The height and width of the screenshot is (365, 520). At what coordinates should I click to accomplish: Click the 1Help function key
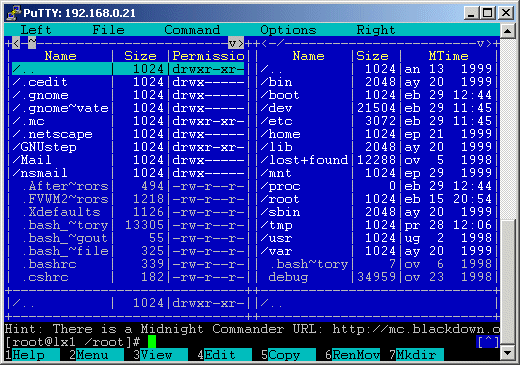pyautogui.click(x=32, y=355)
